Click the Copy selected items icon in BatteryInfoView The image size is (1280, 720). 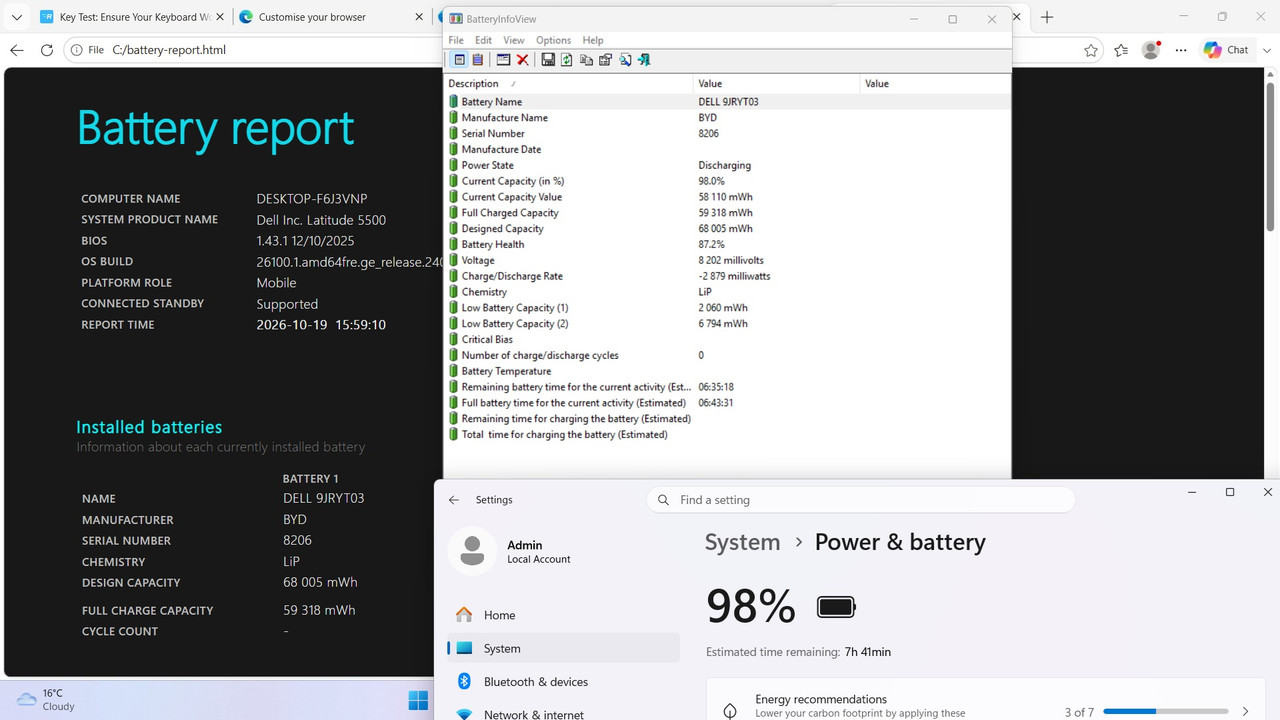[586, 60]
